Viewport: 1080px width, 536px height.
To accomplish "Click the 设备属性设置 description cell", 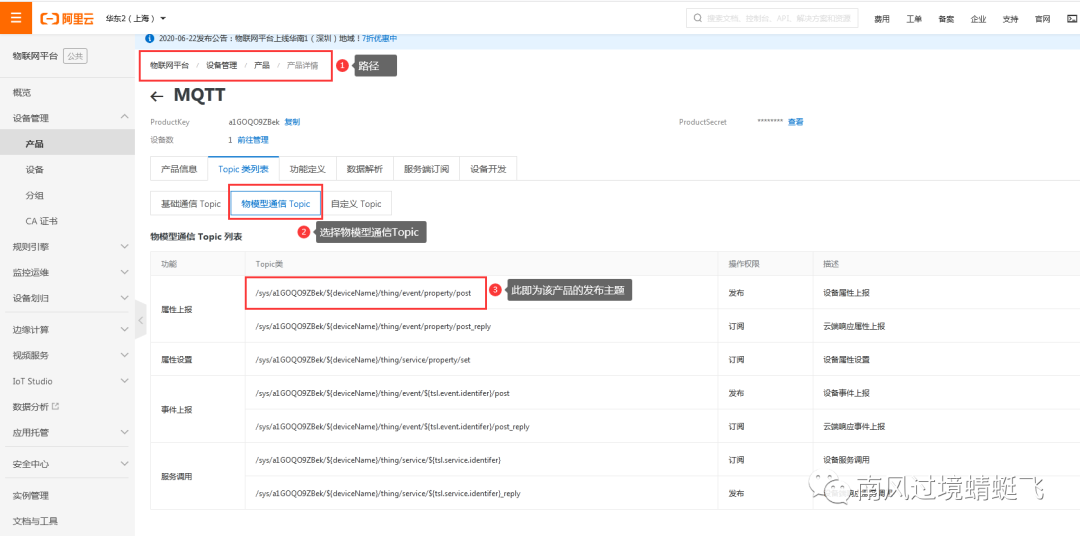I will pyautogui.click(x=946, y=360).
